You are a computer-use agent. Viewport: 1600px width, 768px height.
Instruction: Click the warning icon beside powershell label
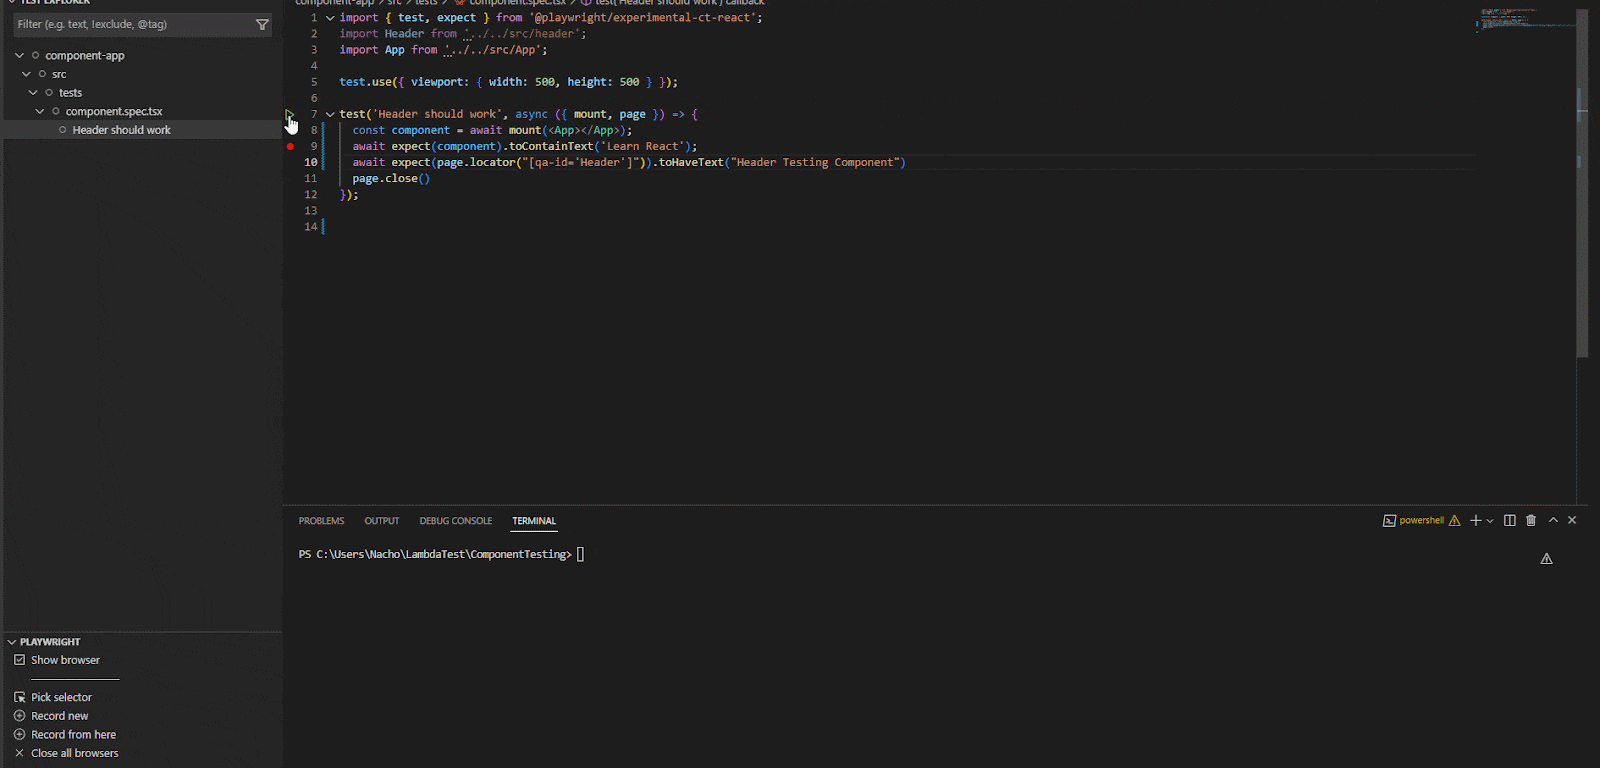[1455, 521]
